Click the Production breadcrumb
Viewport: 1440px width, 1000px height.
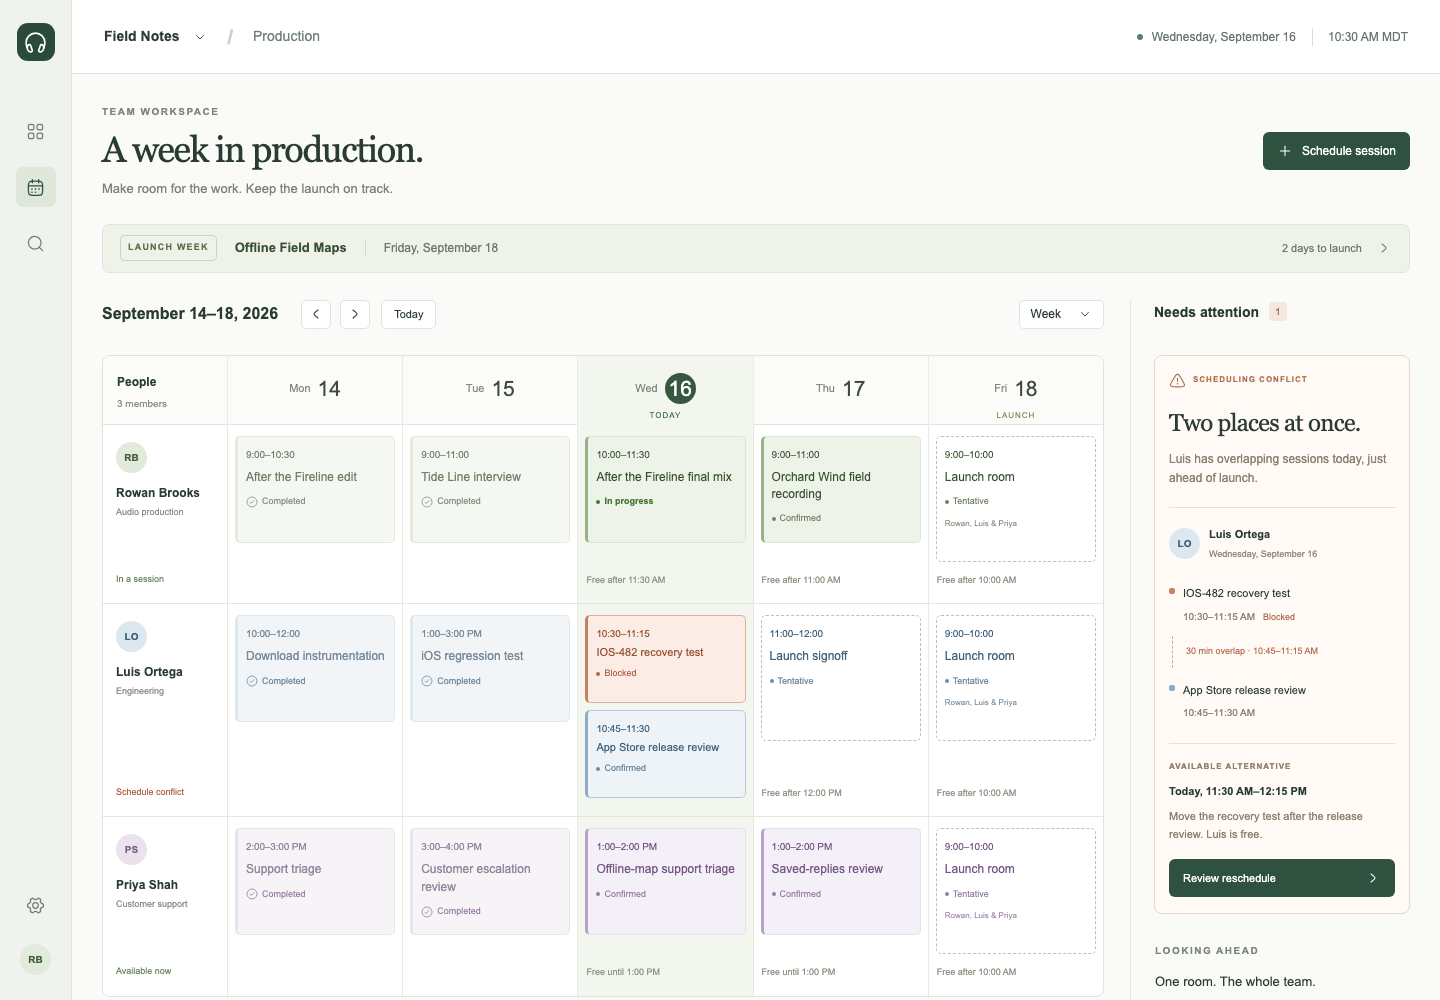286,36
